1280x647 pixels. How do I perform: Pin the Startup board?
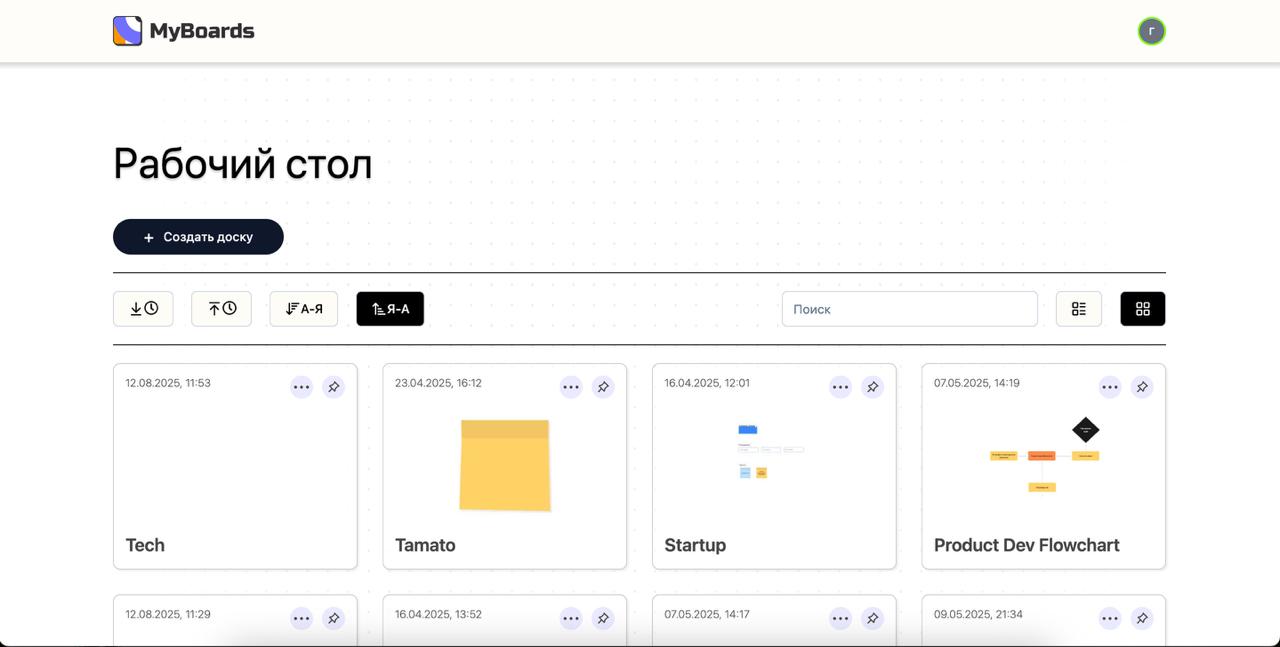pos(873,387)
